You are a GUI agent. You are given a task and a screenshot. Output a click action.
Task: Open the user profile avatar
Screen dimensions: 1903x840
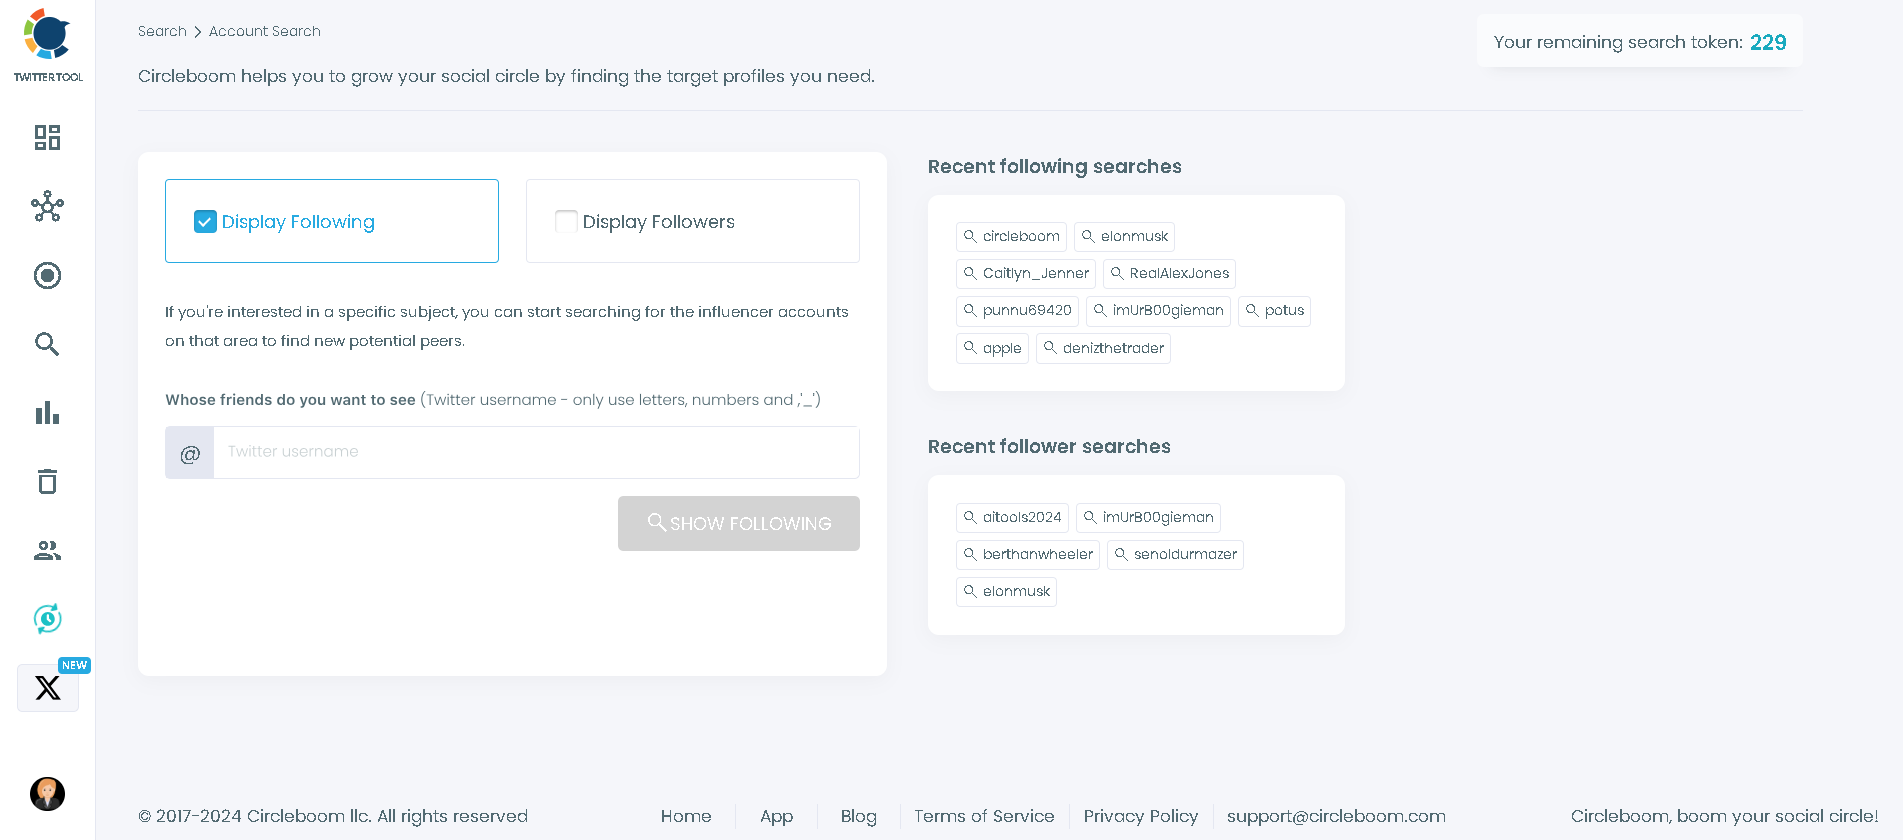tap(47, 794)
